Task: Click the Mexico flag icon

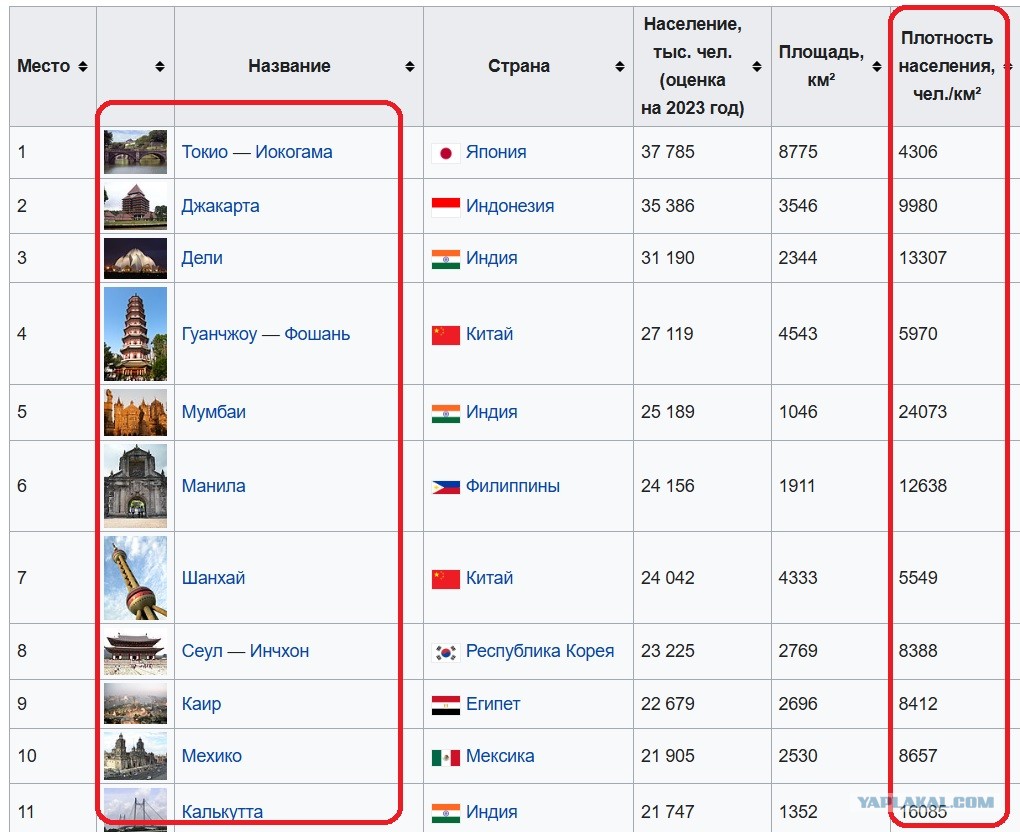Action: 446,757
